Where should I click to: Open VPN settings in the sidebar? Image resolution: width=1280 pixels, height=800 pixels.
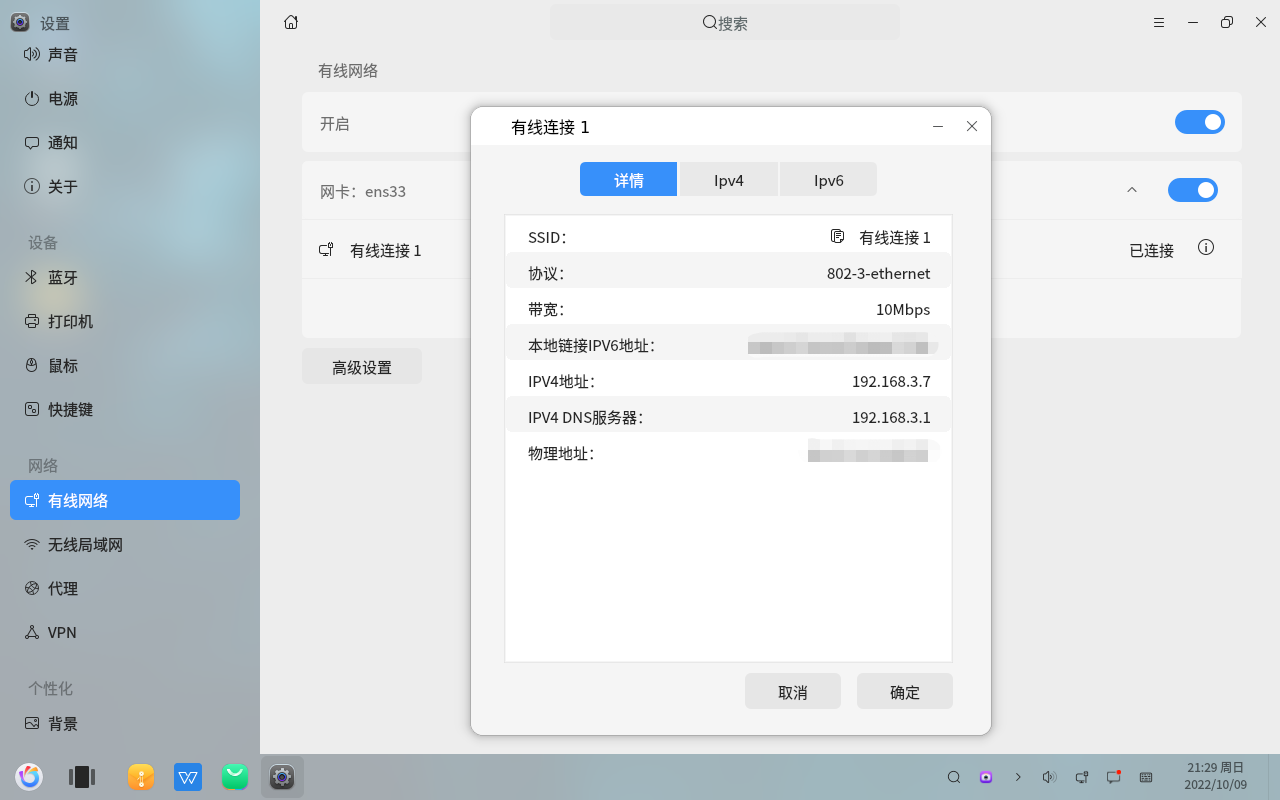pyautogui.click(x=125, y=632)
